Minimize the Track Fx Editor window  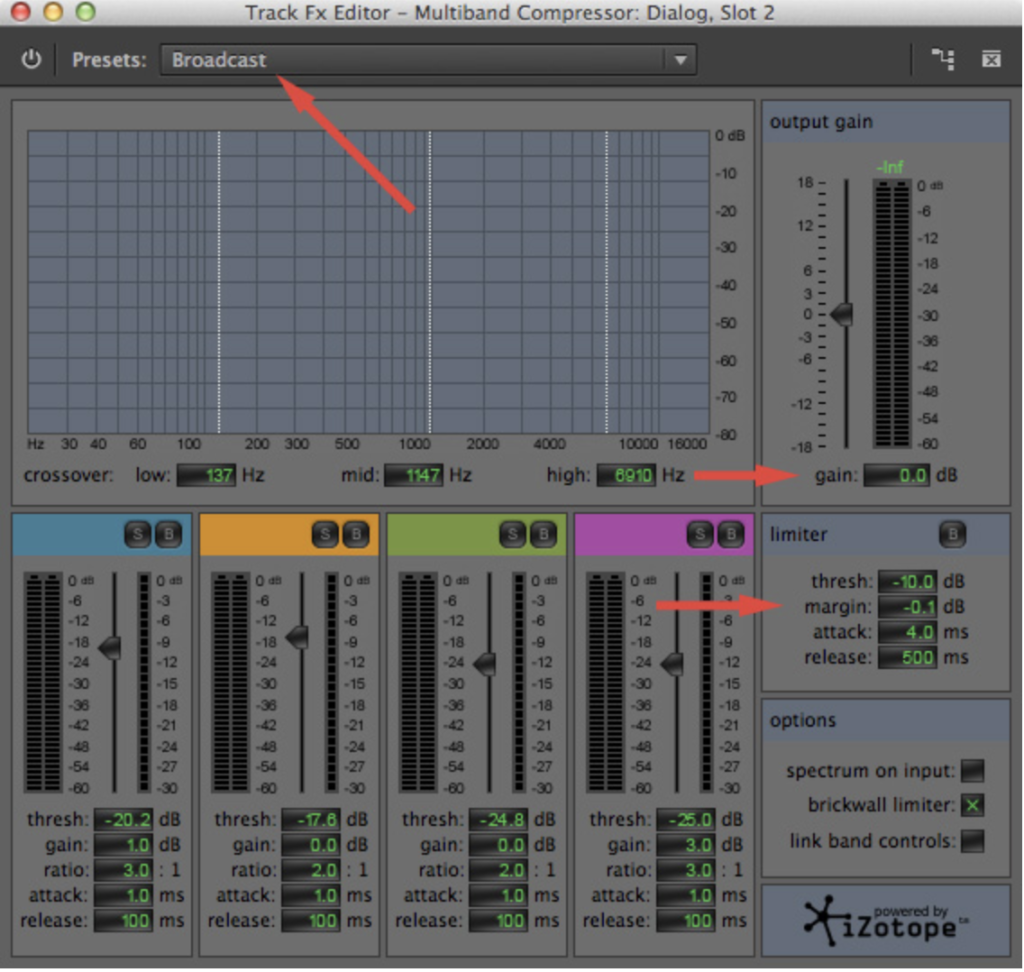53,11
